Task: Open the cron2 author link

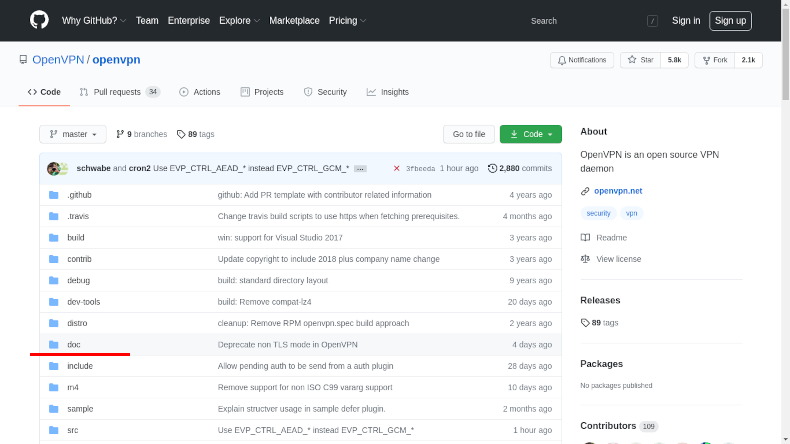Action: point(140,168)
